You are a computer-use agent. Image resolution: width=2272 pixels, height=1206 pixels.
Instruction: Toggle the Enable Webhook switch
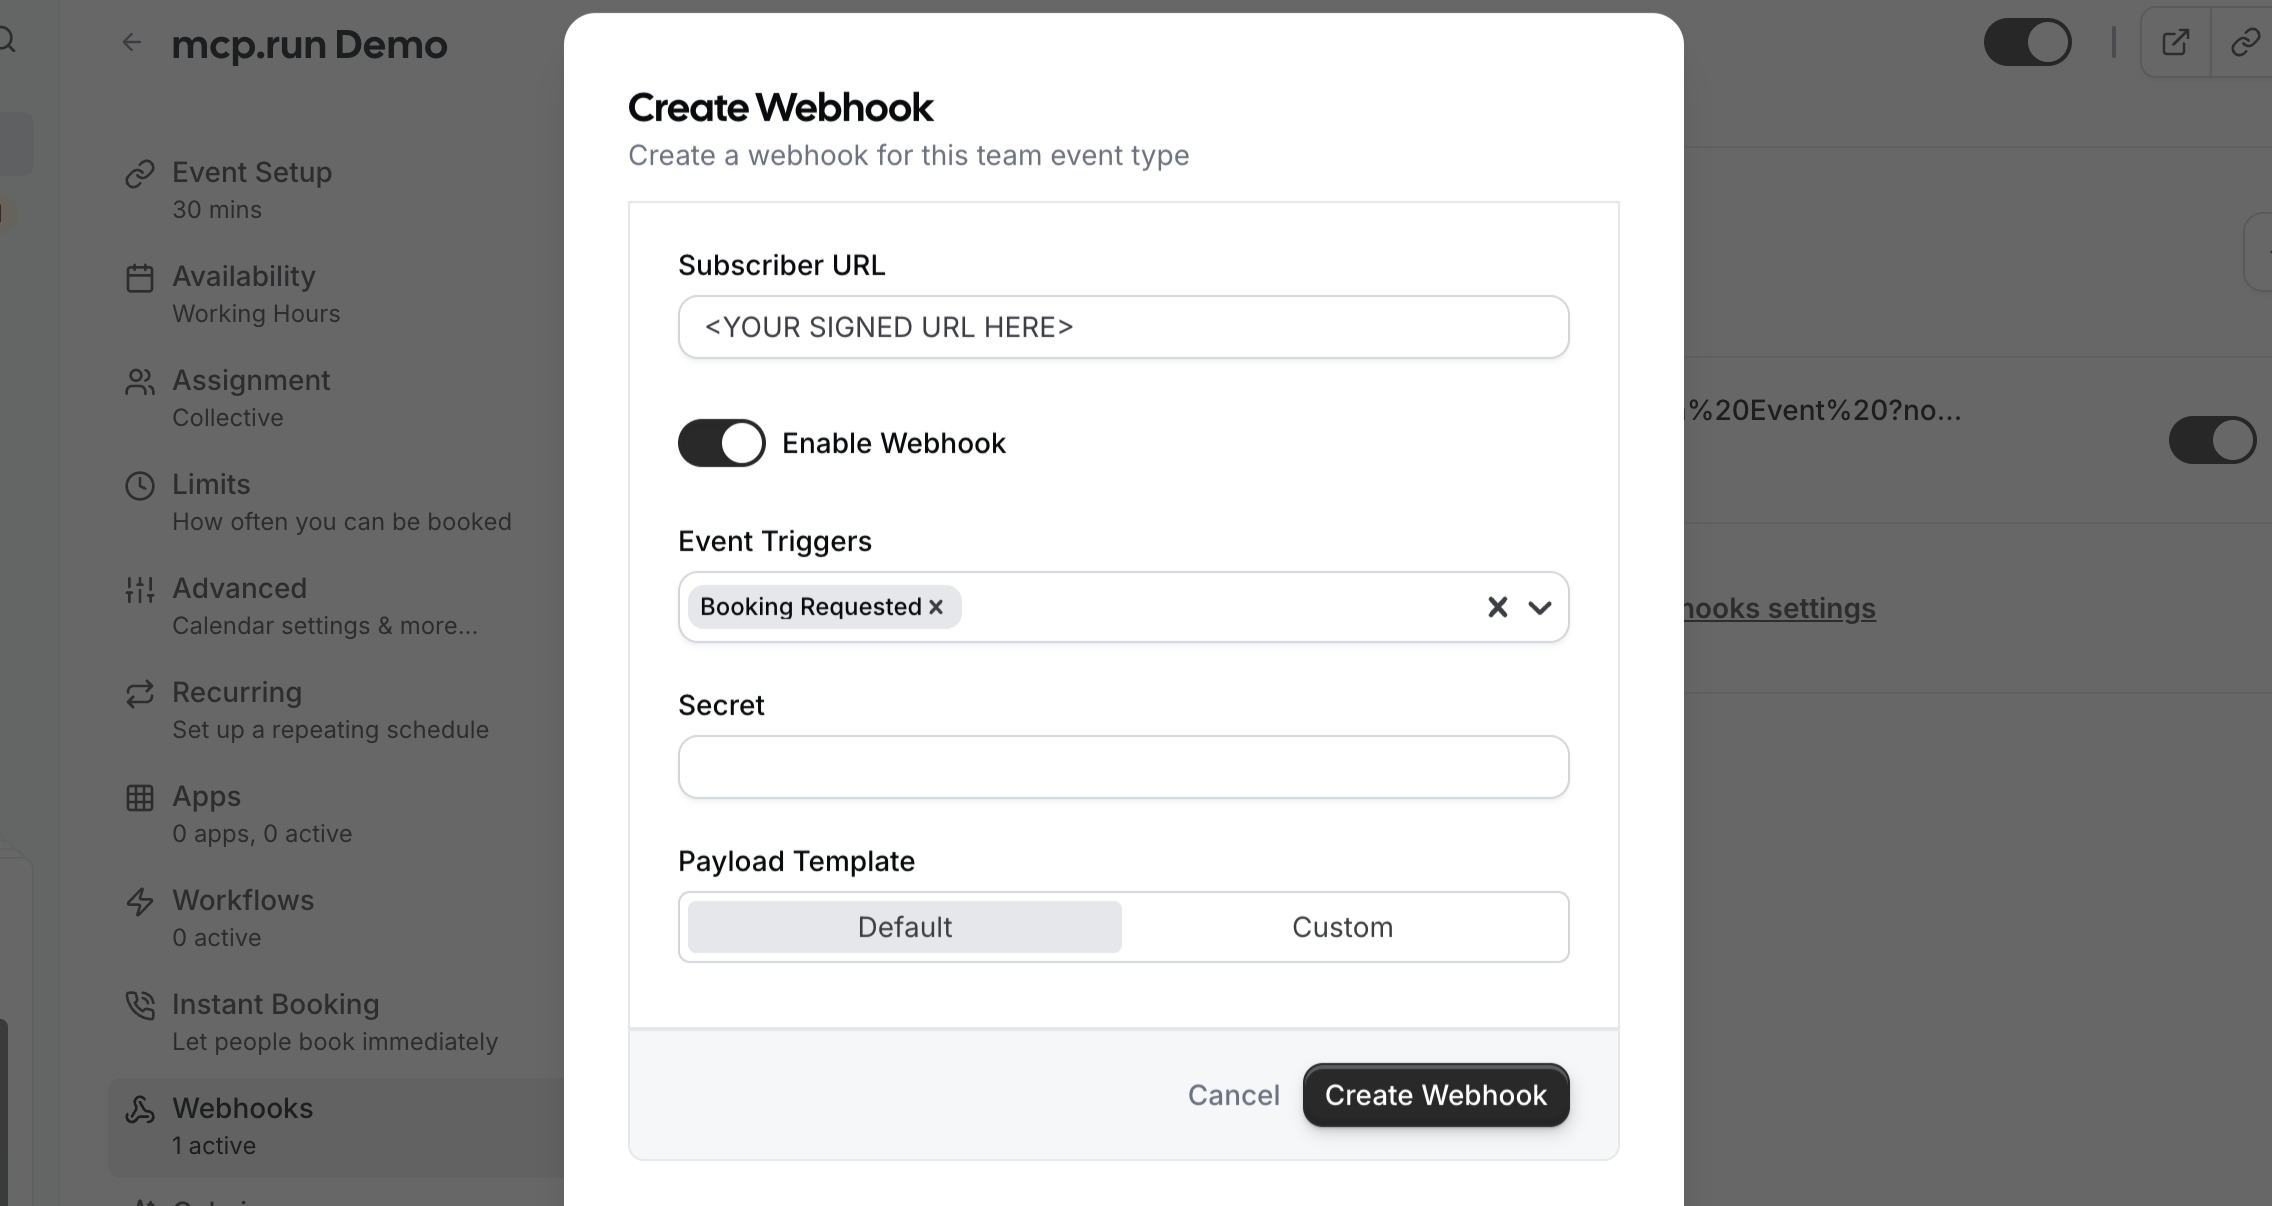pos(721,443)
